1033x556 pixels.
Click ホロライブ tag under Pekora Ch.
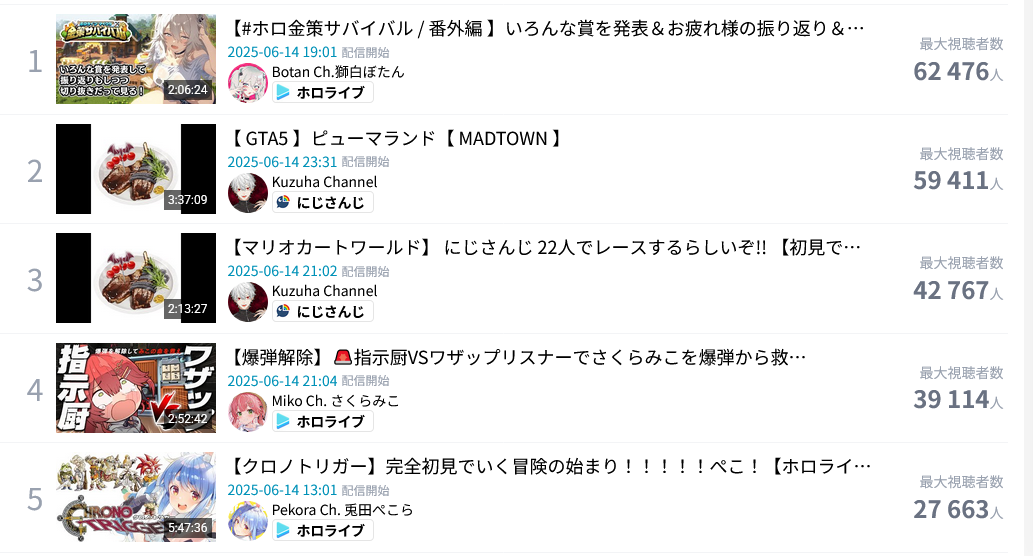323,530
